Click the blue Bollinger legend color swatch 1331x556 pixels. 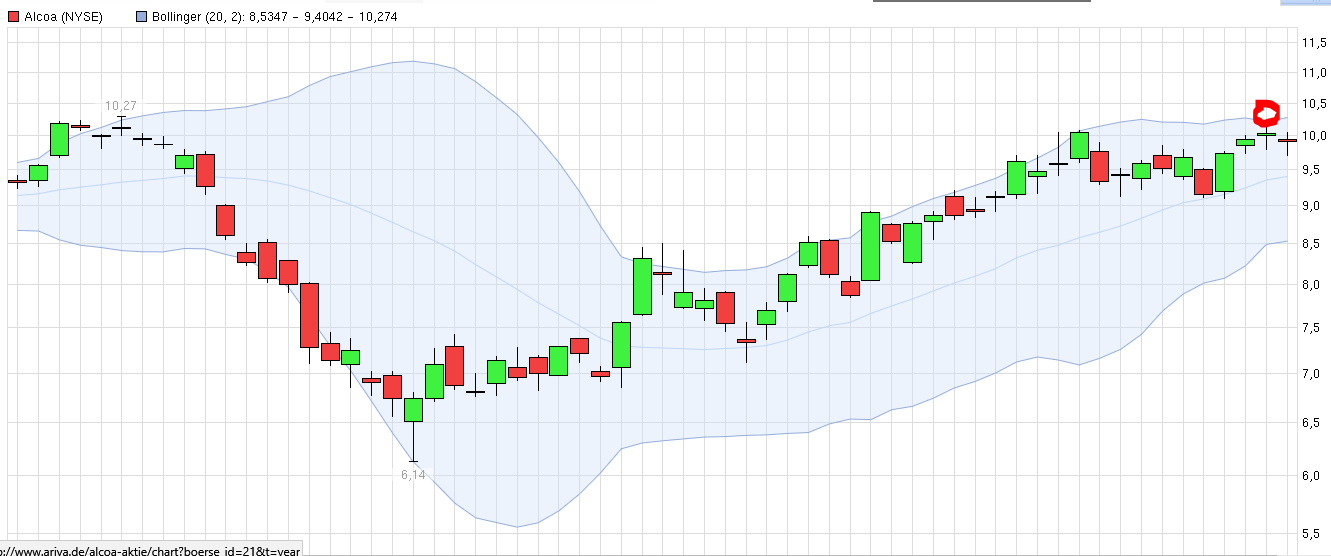[x=141, y=17]
